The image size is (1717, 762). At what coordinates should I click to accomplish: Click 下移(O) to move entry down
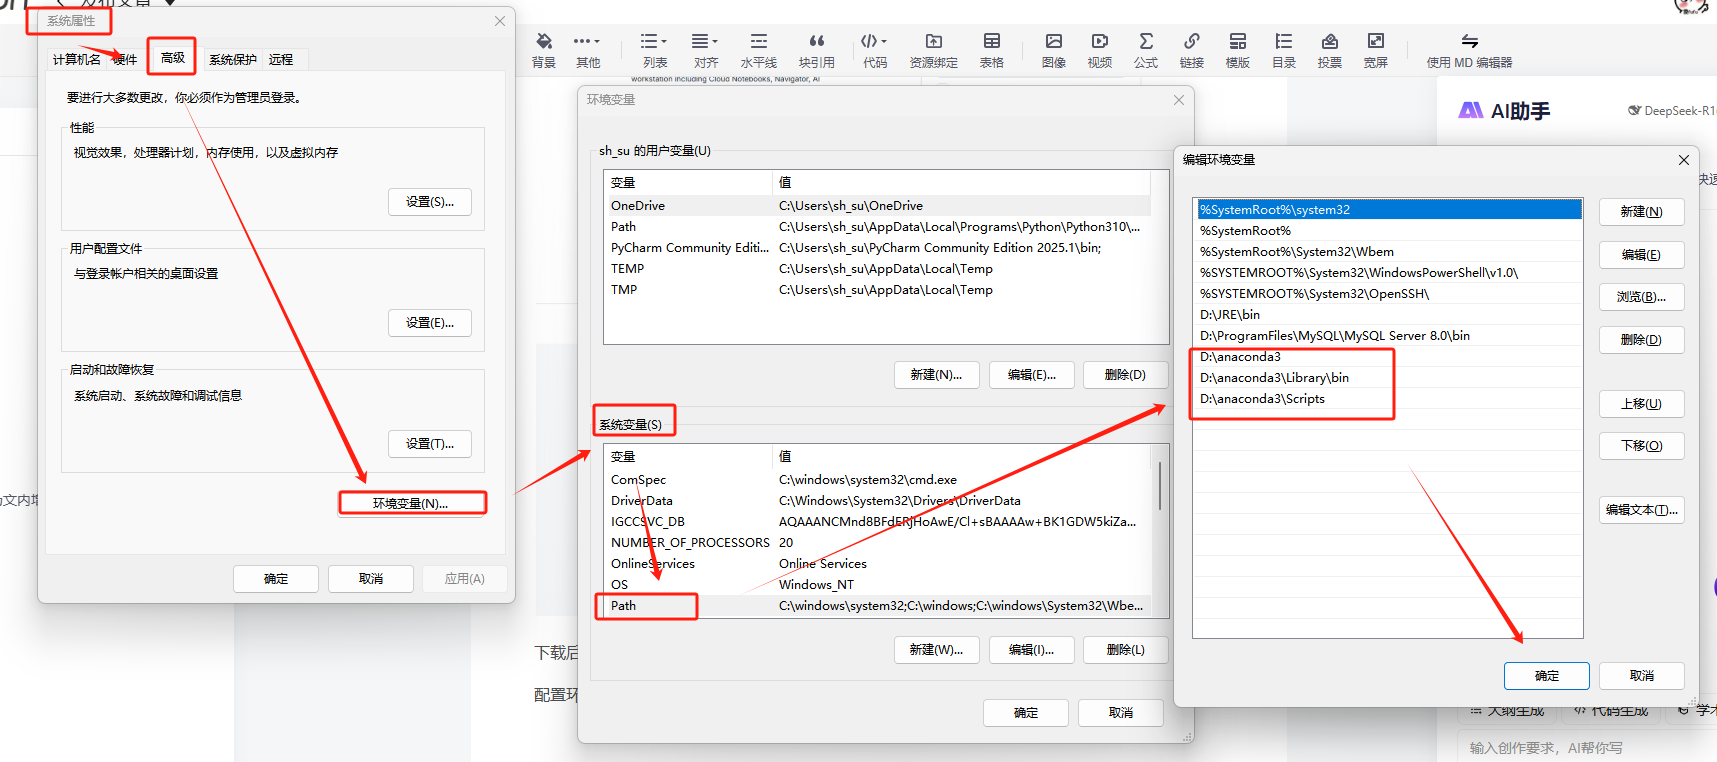click(x=1641, y=446)
